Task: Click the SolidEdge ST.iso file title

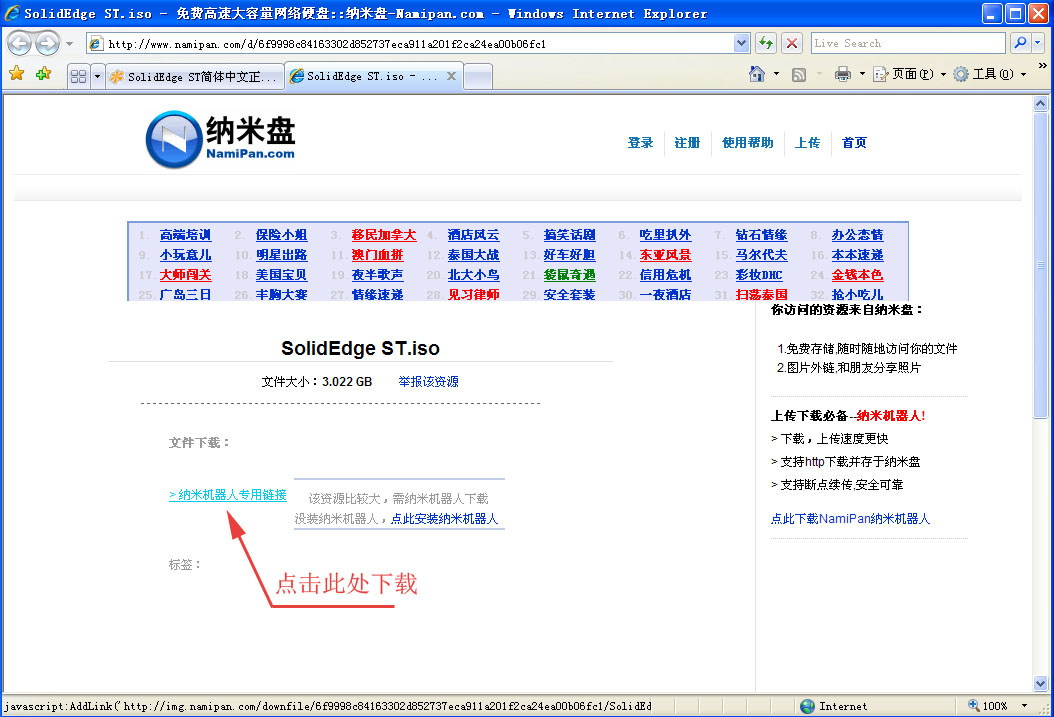Action: click(360, 348)
